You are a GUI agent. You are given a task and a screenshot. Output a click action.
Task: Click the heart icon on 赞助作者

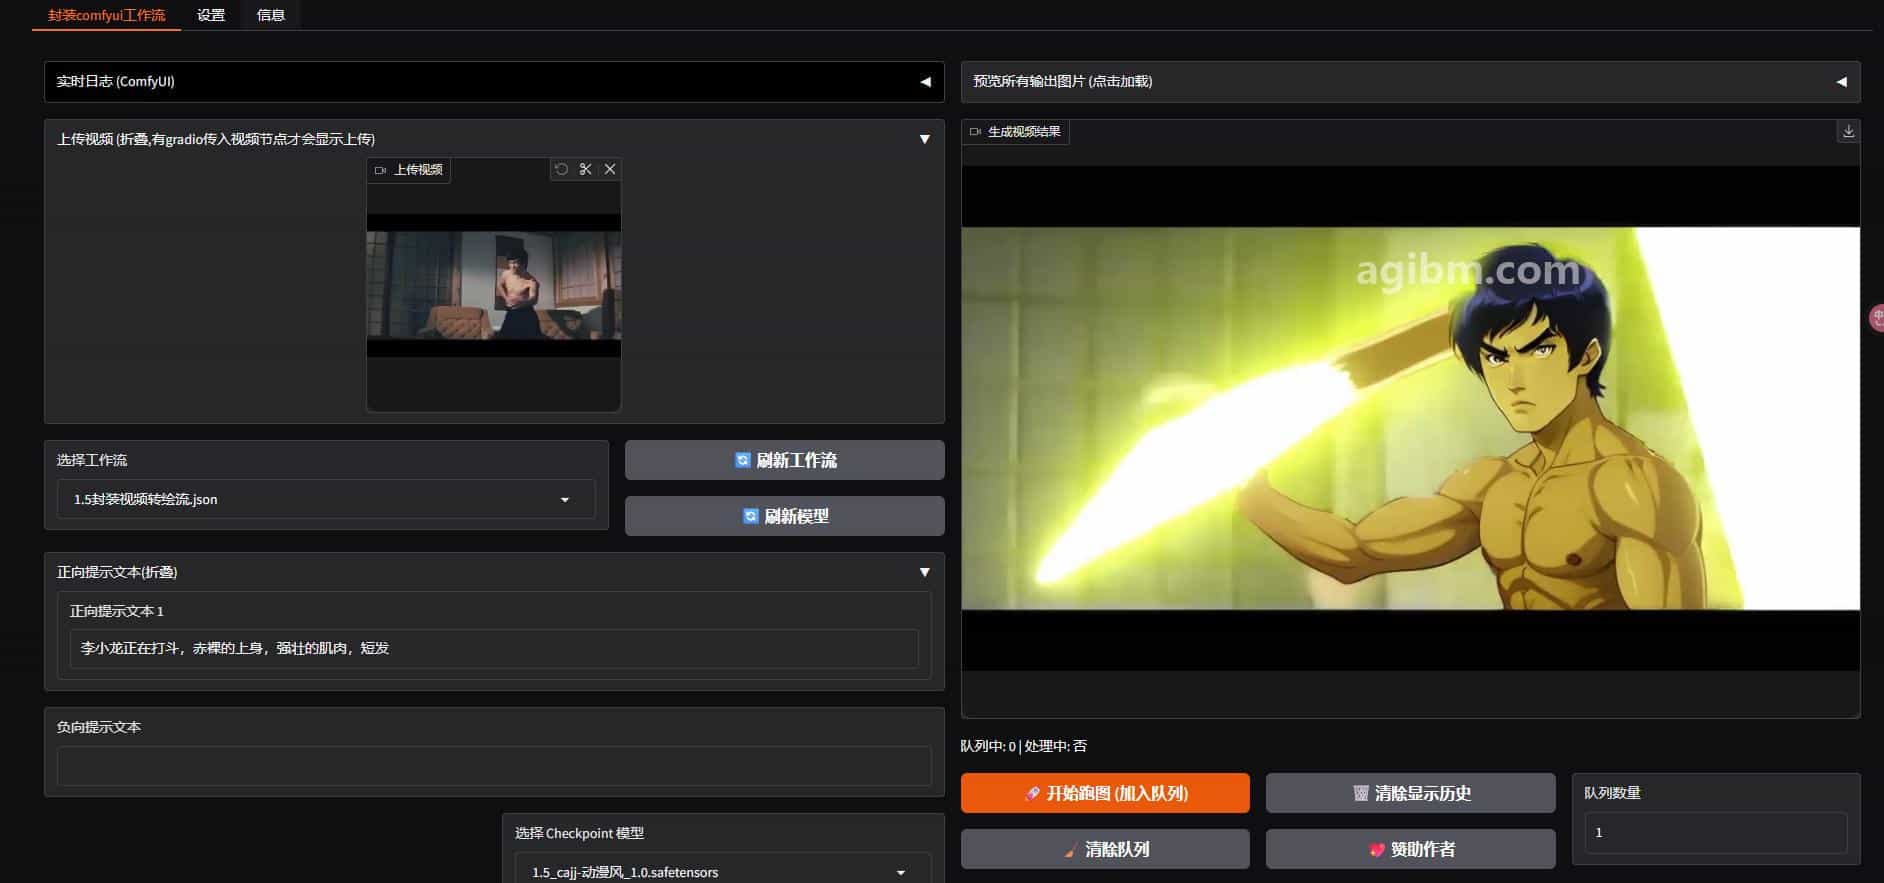pos(1377,850)
